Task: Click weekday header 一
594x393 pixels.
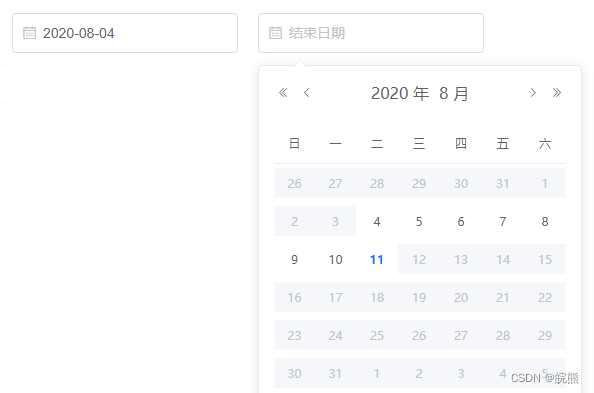Action: [335, 144]
